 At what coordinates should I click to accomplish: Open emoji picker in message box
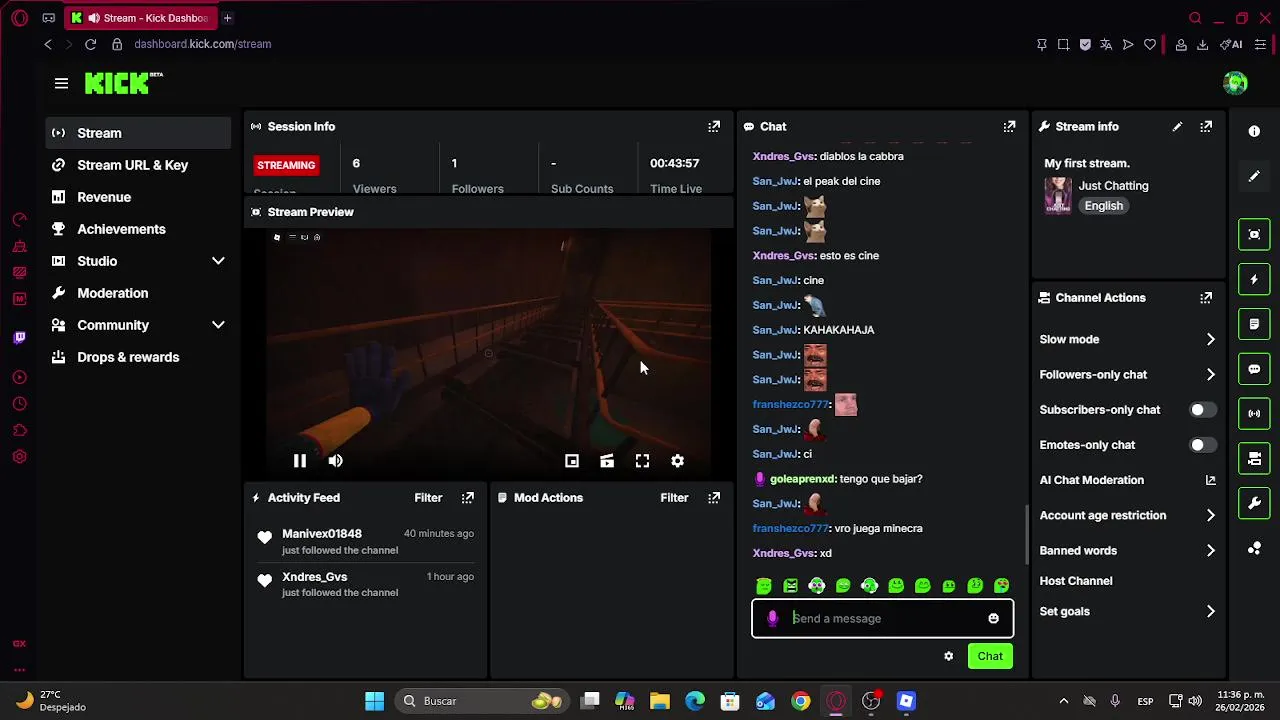[993, 619]
